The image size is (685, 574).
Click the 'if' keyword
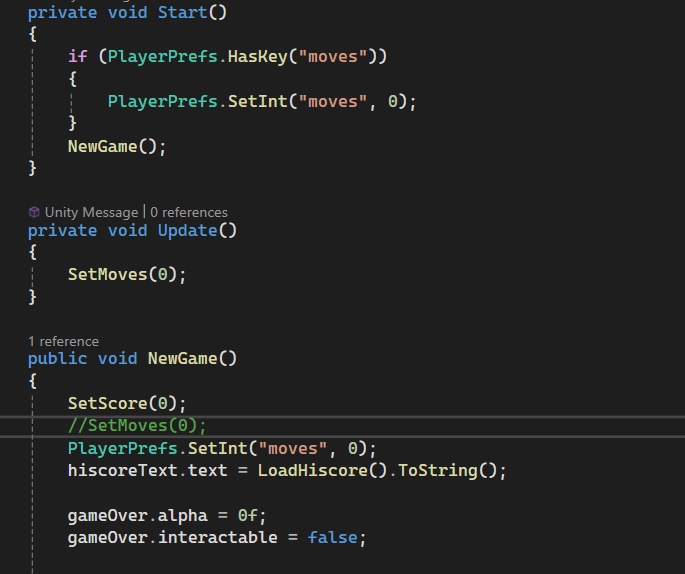coord(78,57)
